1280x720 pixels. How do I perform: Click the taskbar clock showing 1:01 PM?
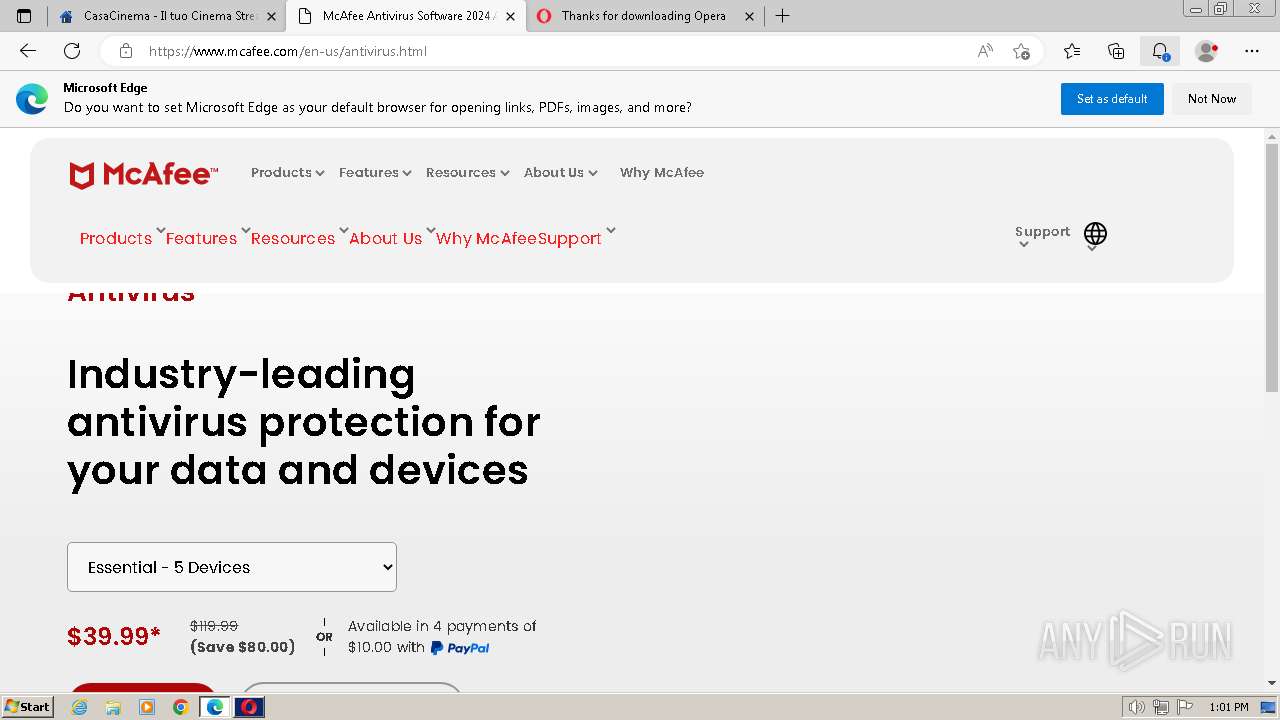(x=1229, y=707)
